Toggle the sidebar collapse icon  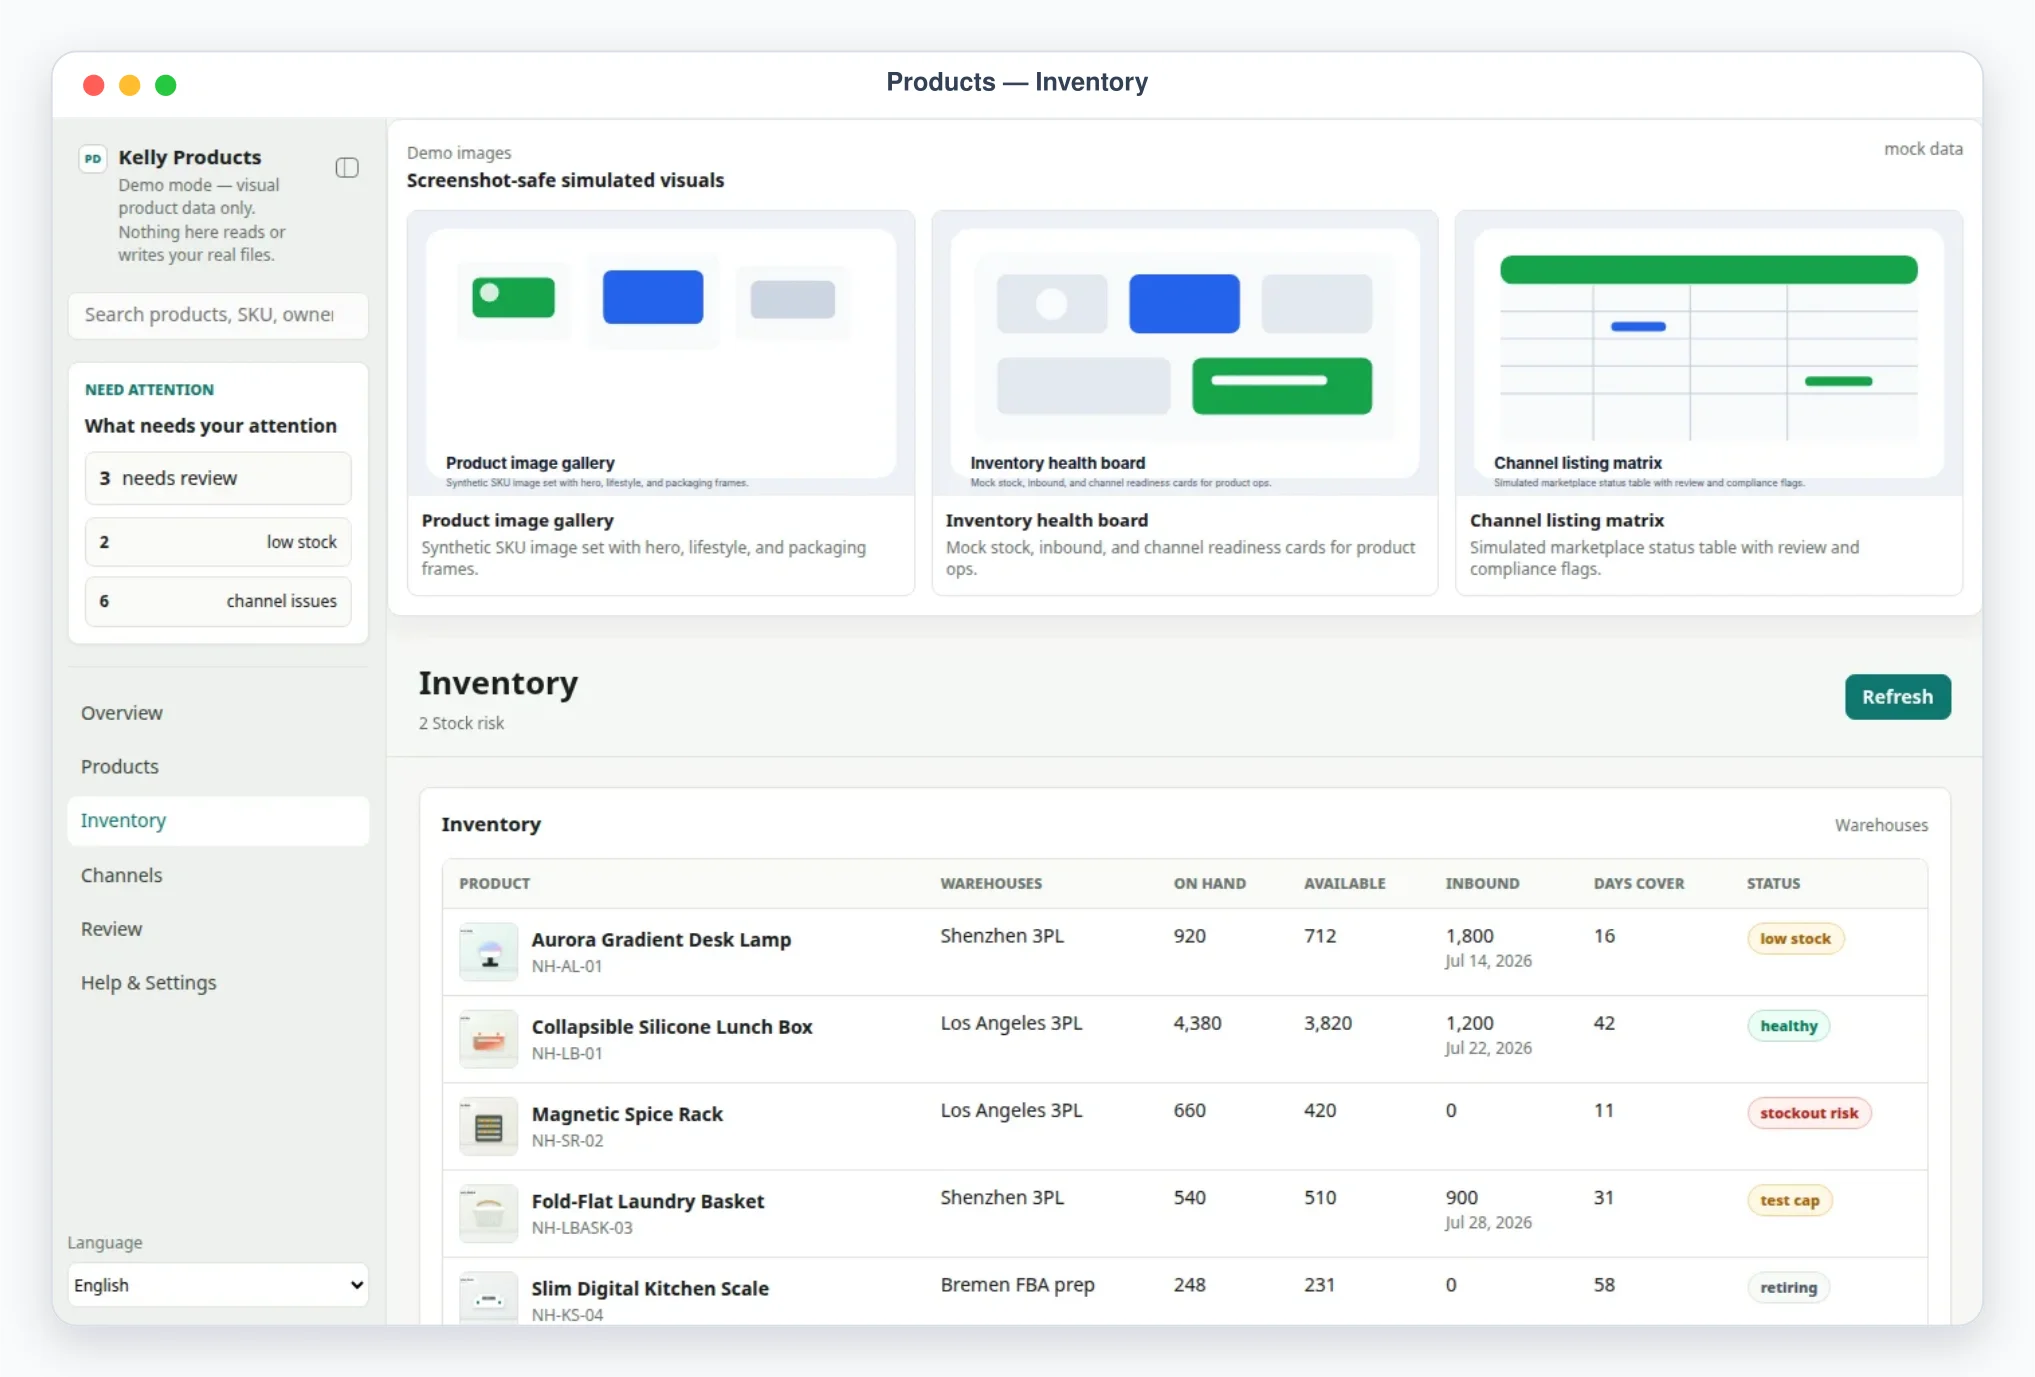tap(347, 167)
